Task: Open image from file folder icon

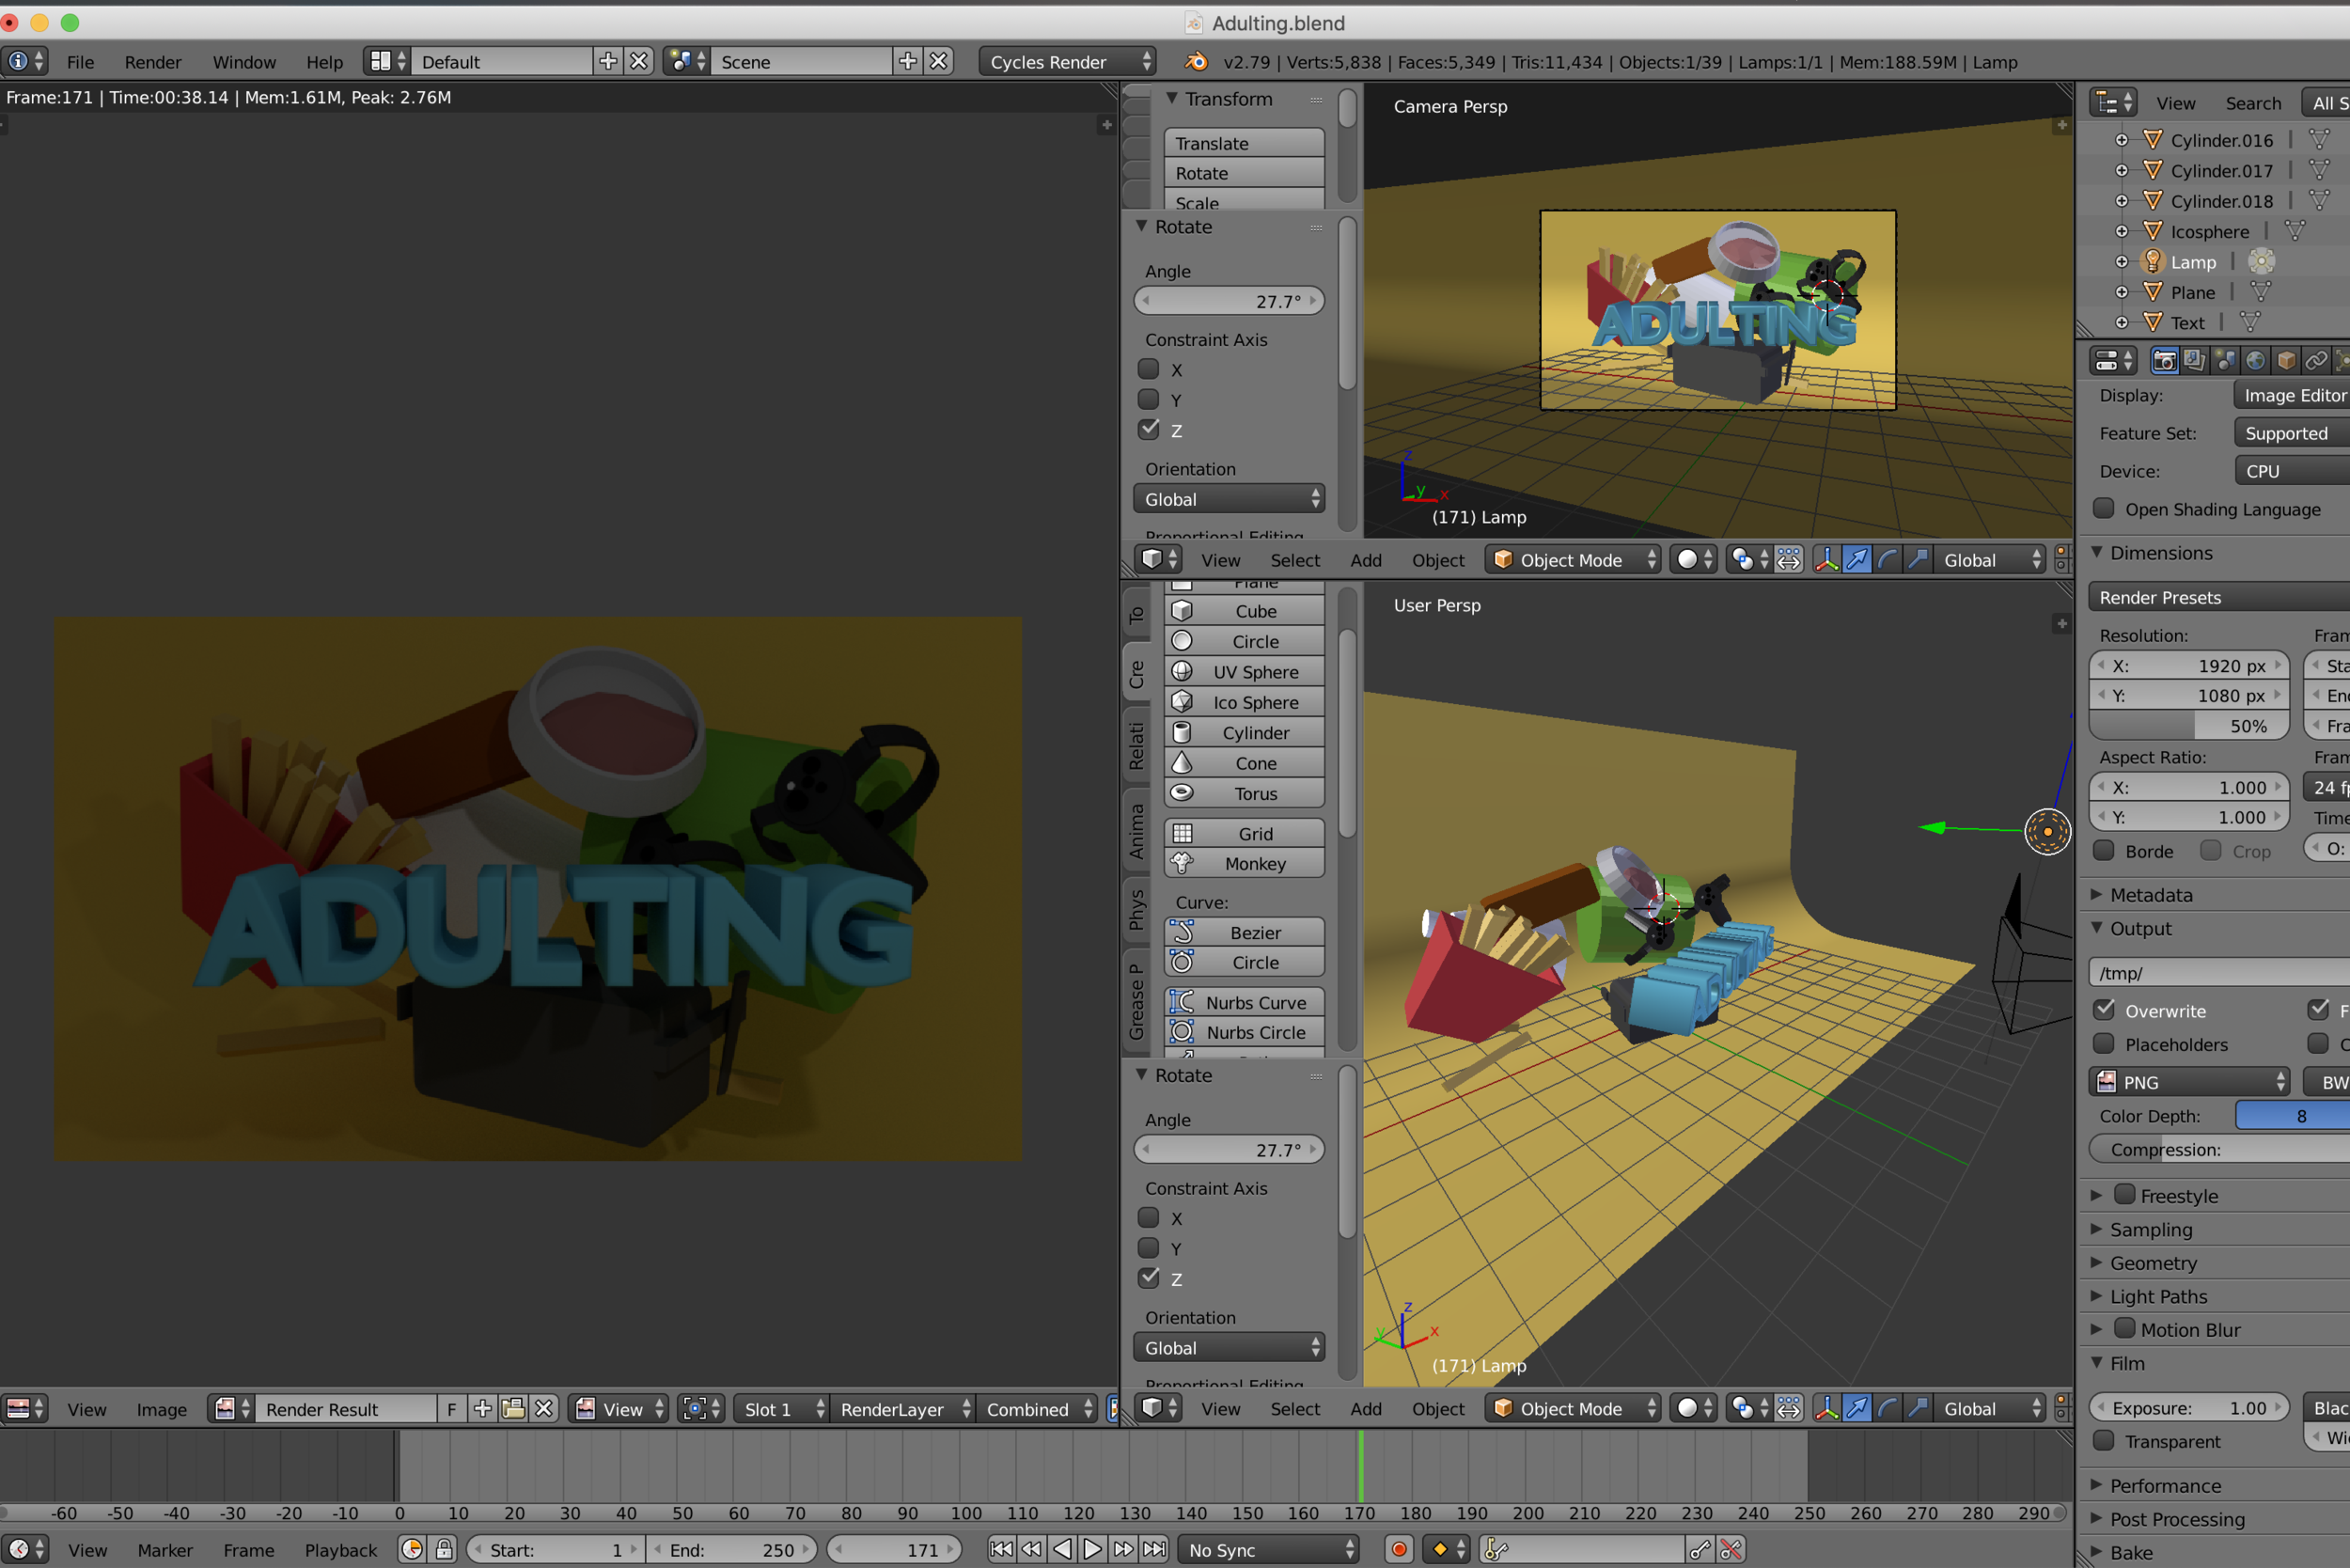Action: 513,1408
